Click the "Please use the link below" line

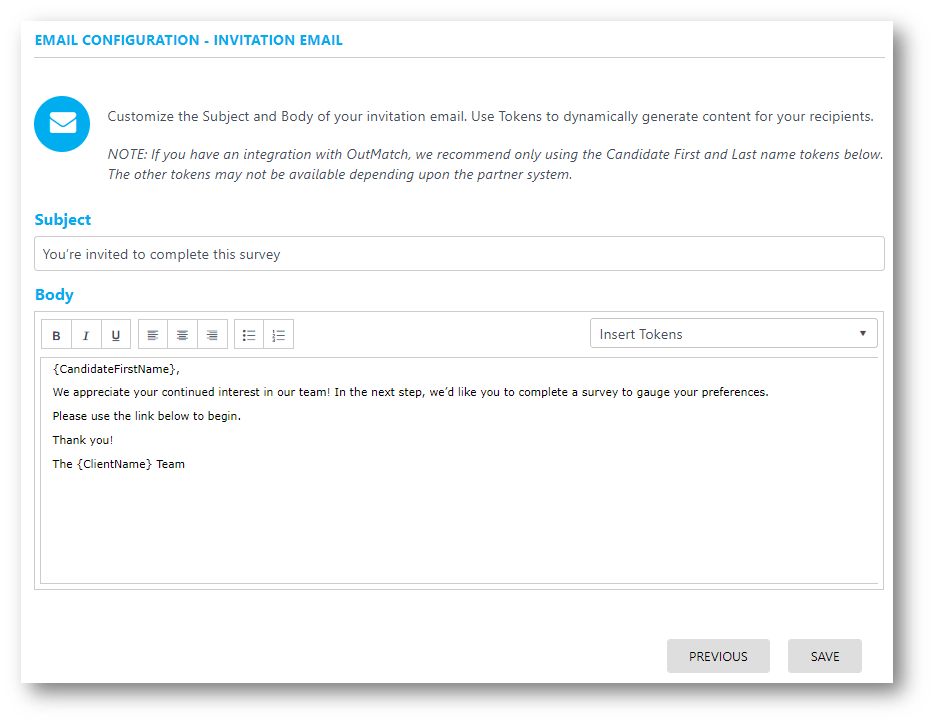pos(147,416)
